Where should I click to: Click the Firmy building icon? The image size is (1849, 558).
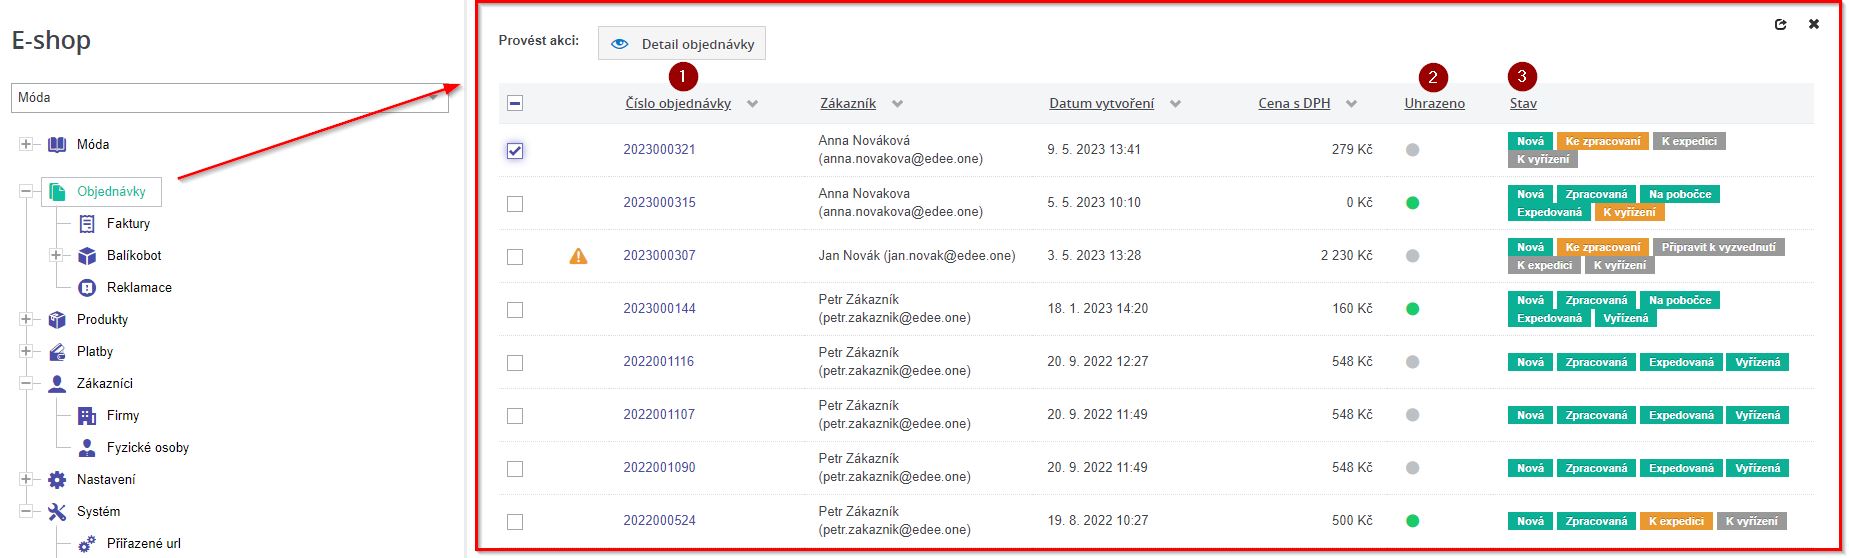pos(87,416)
